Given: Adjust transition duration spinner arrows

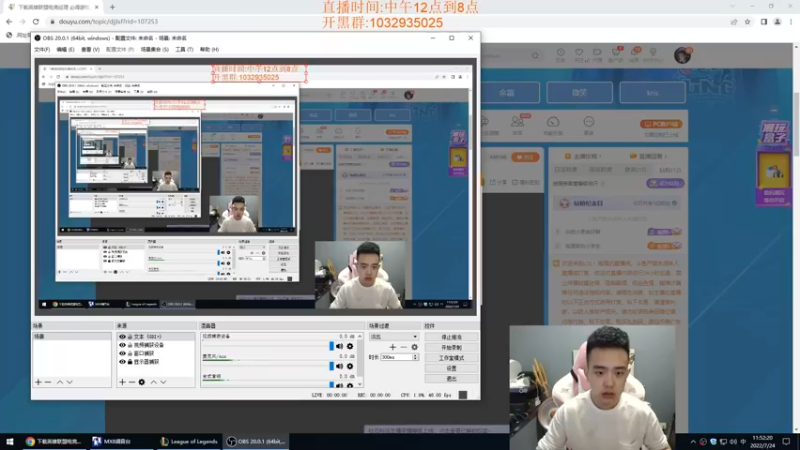Looking at the screenshot, I should point(415,357).
